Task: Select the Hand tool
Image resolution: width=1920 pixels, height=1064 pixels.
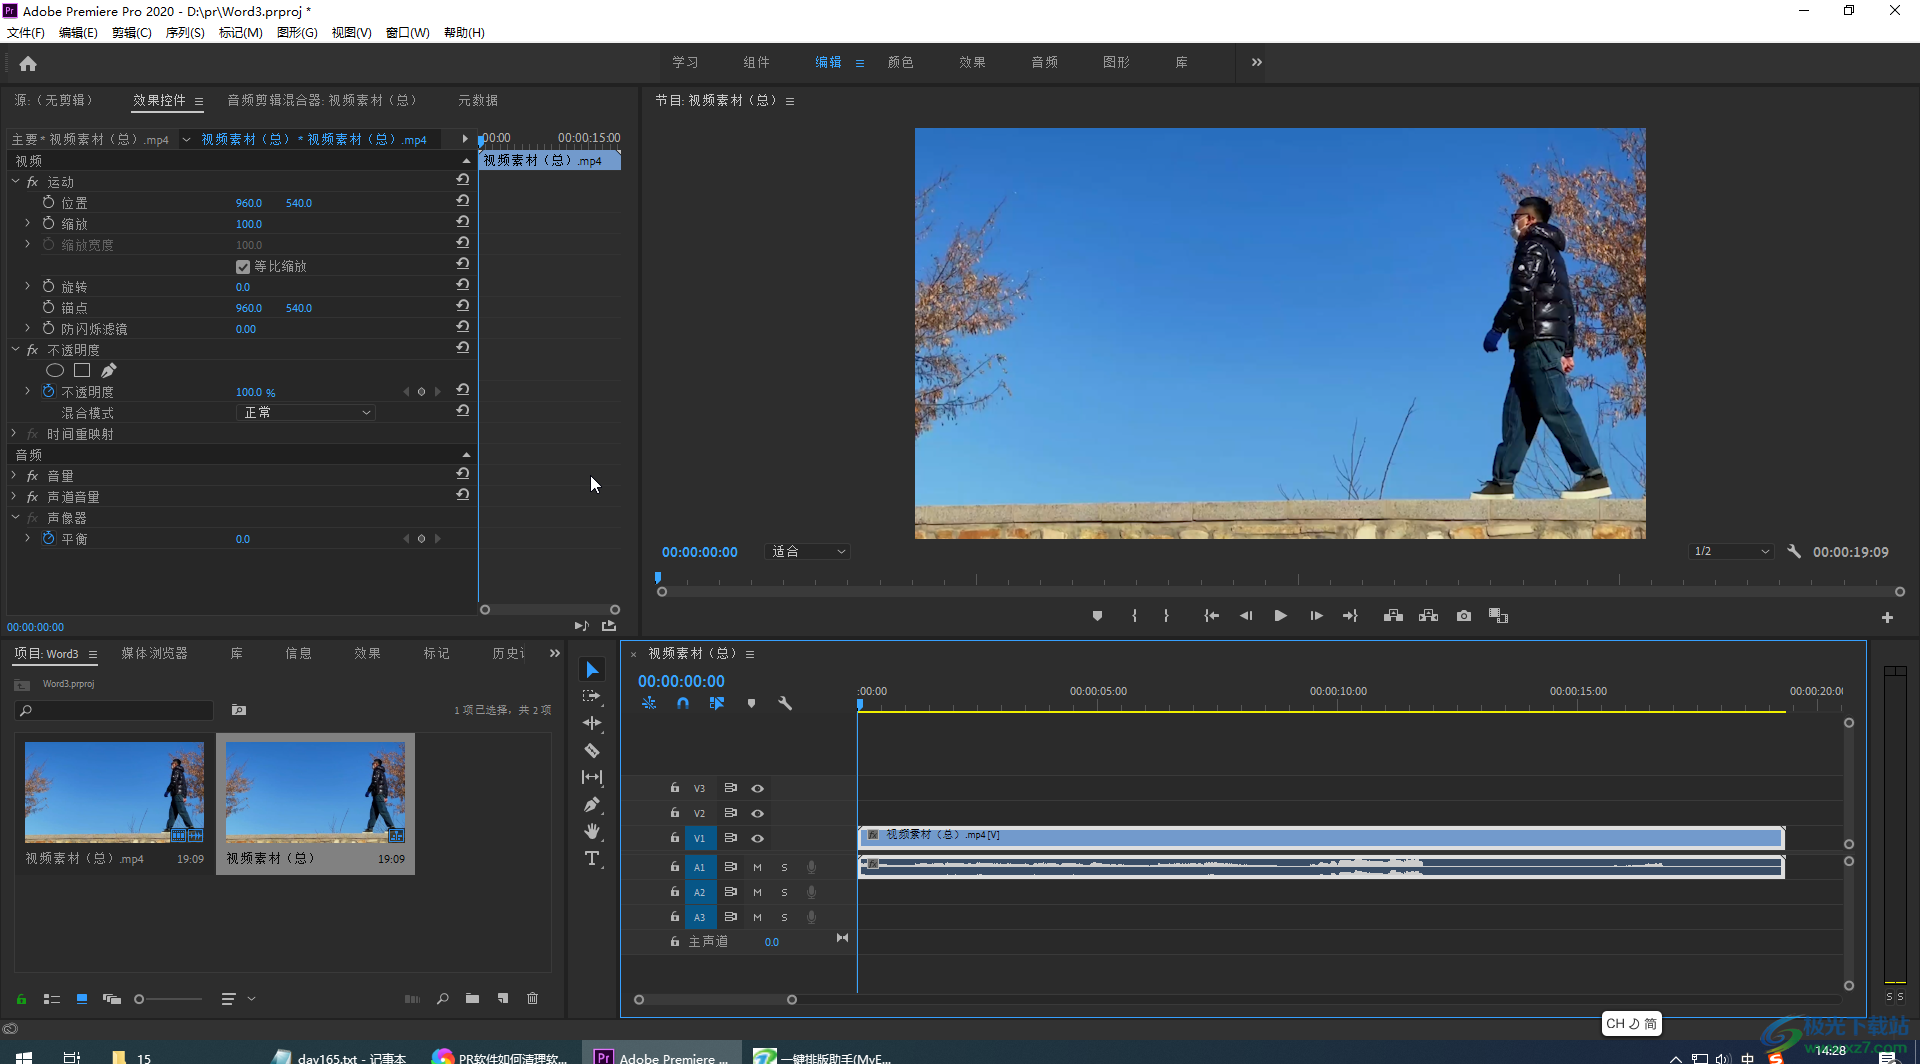Action: (592, 831)
